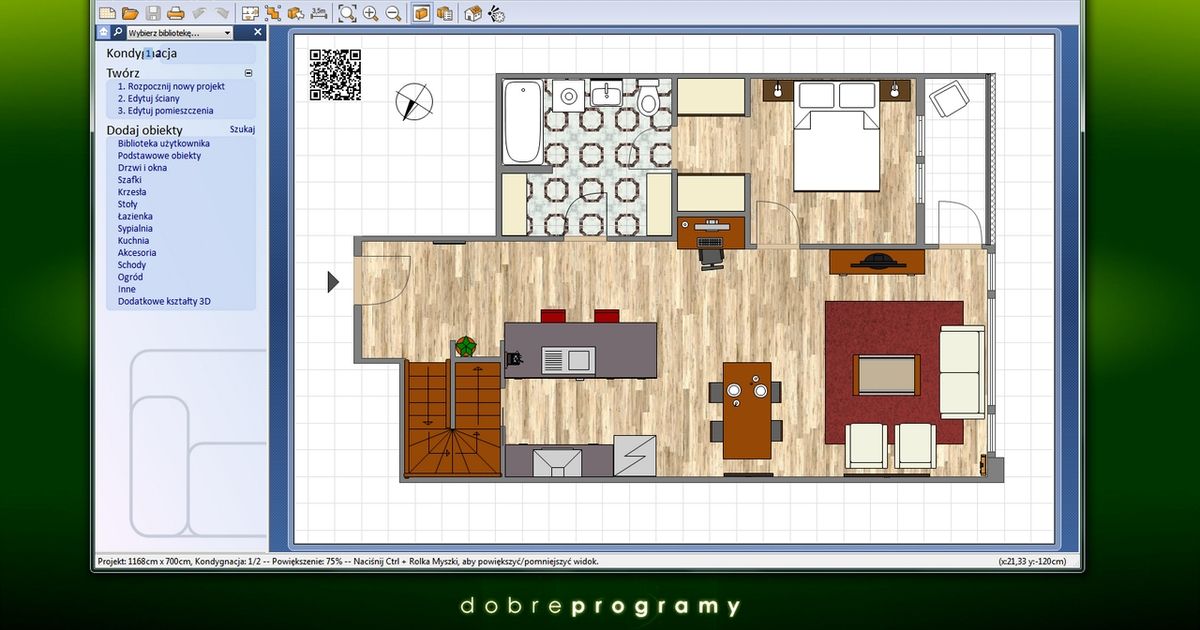1200x630 pixels.
Task: Open Akcesoria category
Action: (137, 253)
